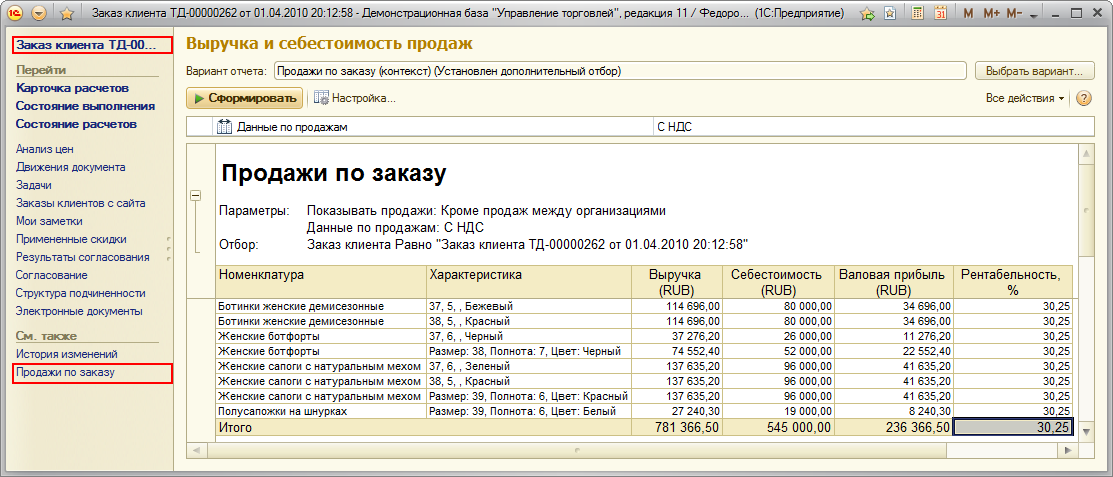Click the horizontal scrollbar right arrow
The width and height of the screenshot is (1113, 477).
coord(1066,450)
